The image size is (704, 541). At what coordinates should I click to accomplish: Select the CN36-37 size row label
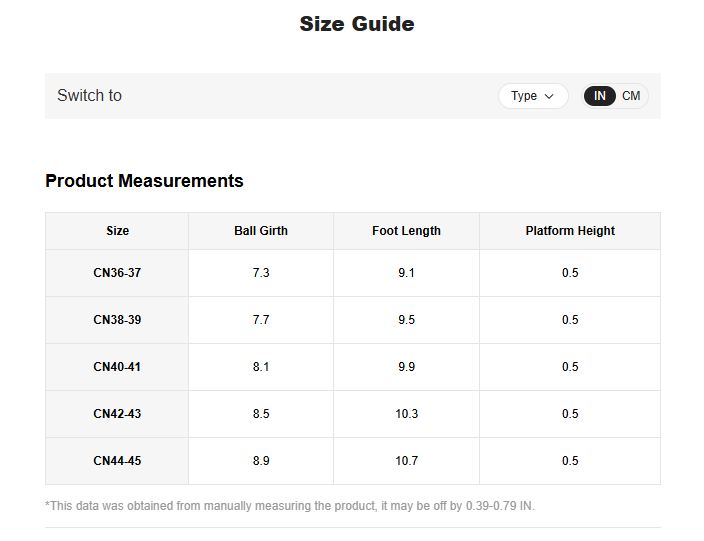pos(117,273)
